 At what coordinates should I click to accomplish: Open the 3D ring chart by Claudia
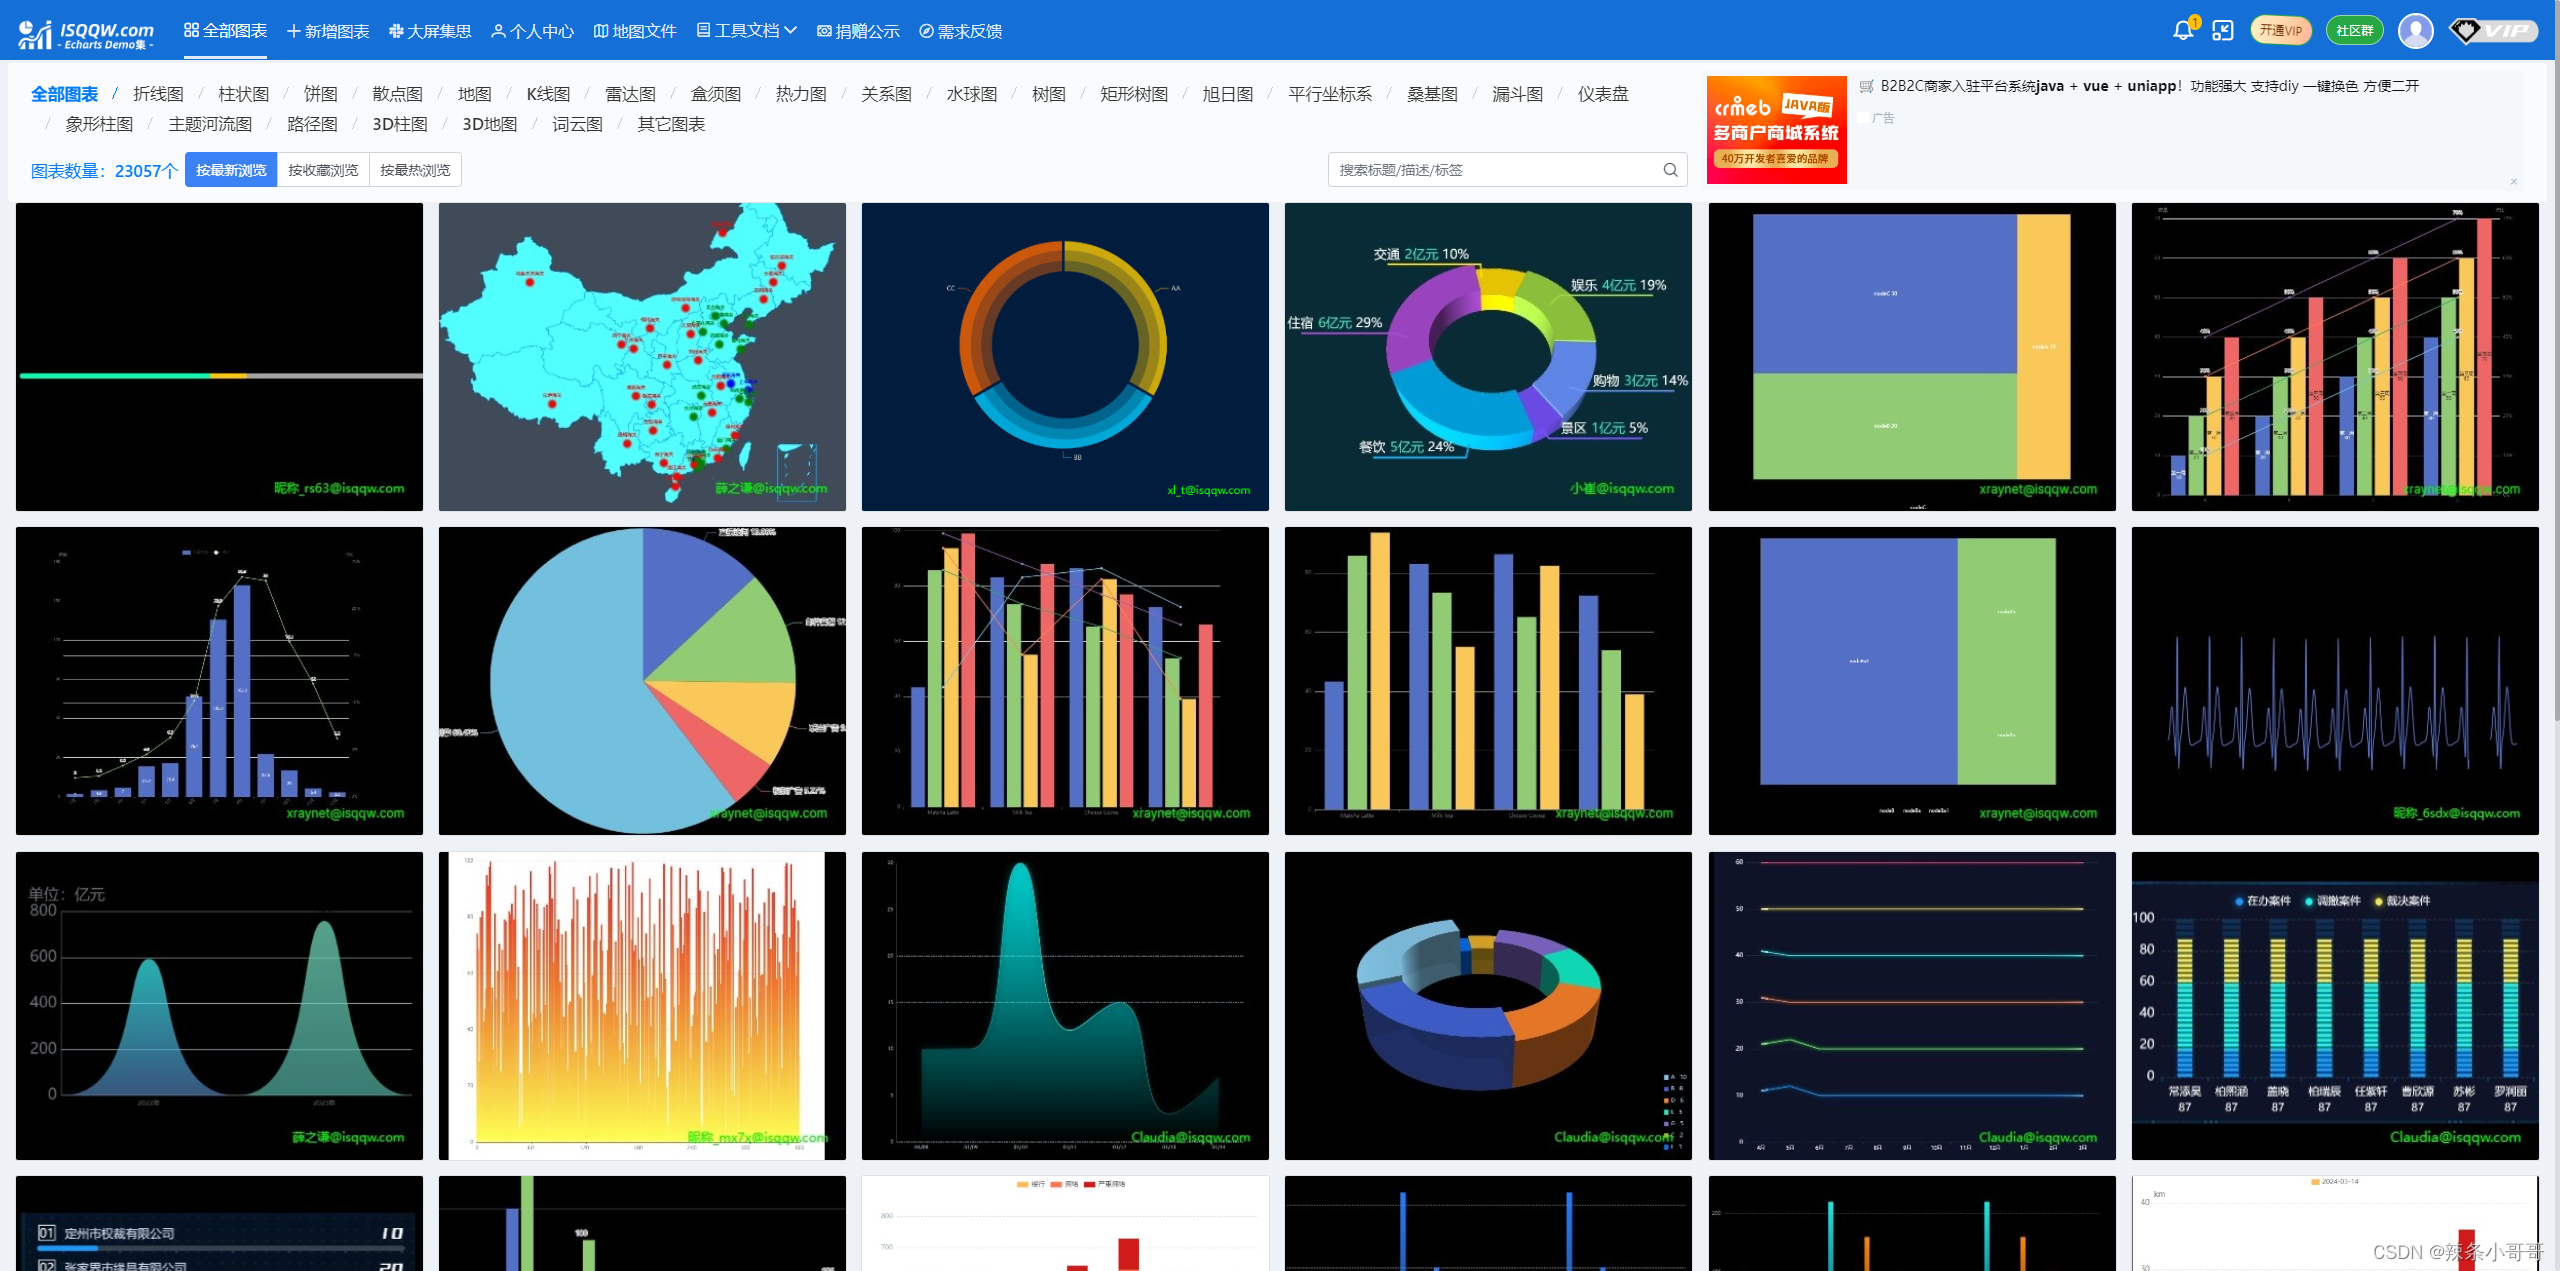1488,1006
